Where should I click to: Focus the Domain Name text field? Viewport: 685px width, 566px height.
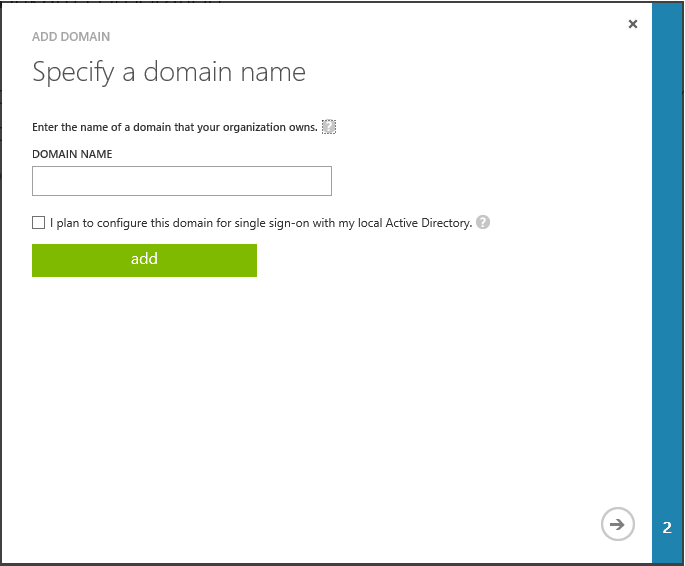[181, 181]
